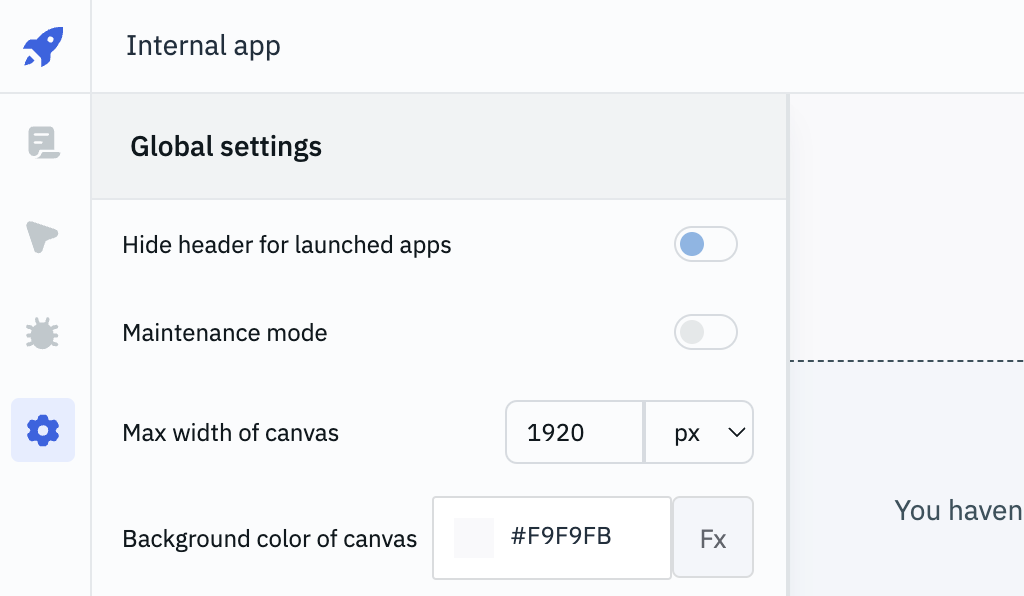
Task: Click the Maintenance mode label
Action: point(225,333)
